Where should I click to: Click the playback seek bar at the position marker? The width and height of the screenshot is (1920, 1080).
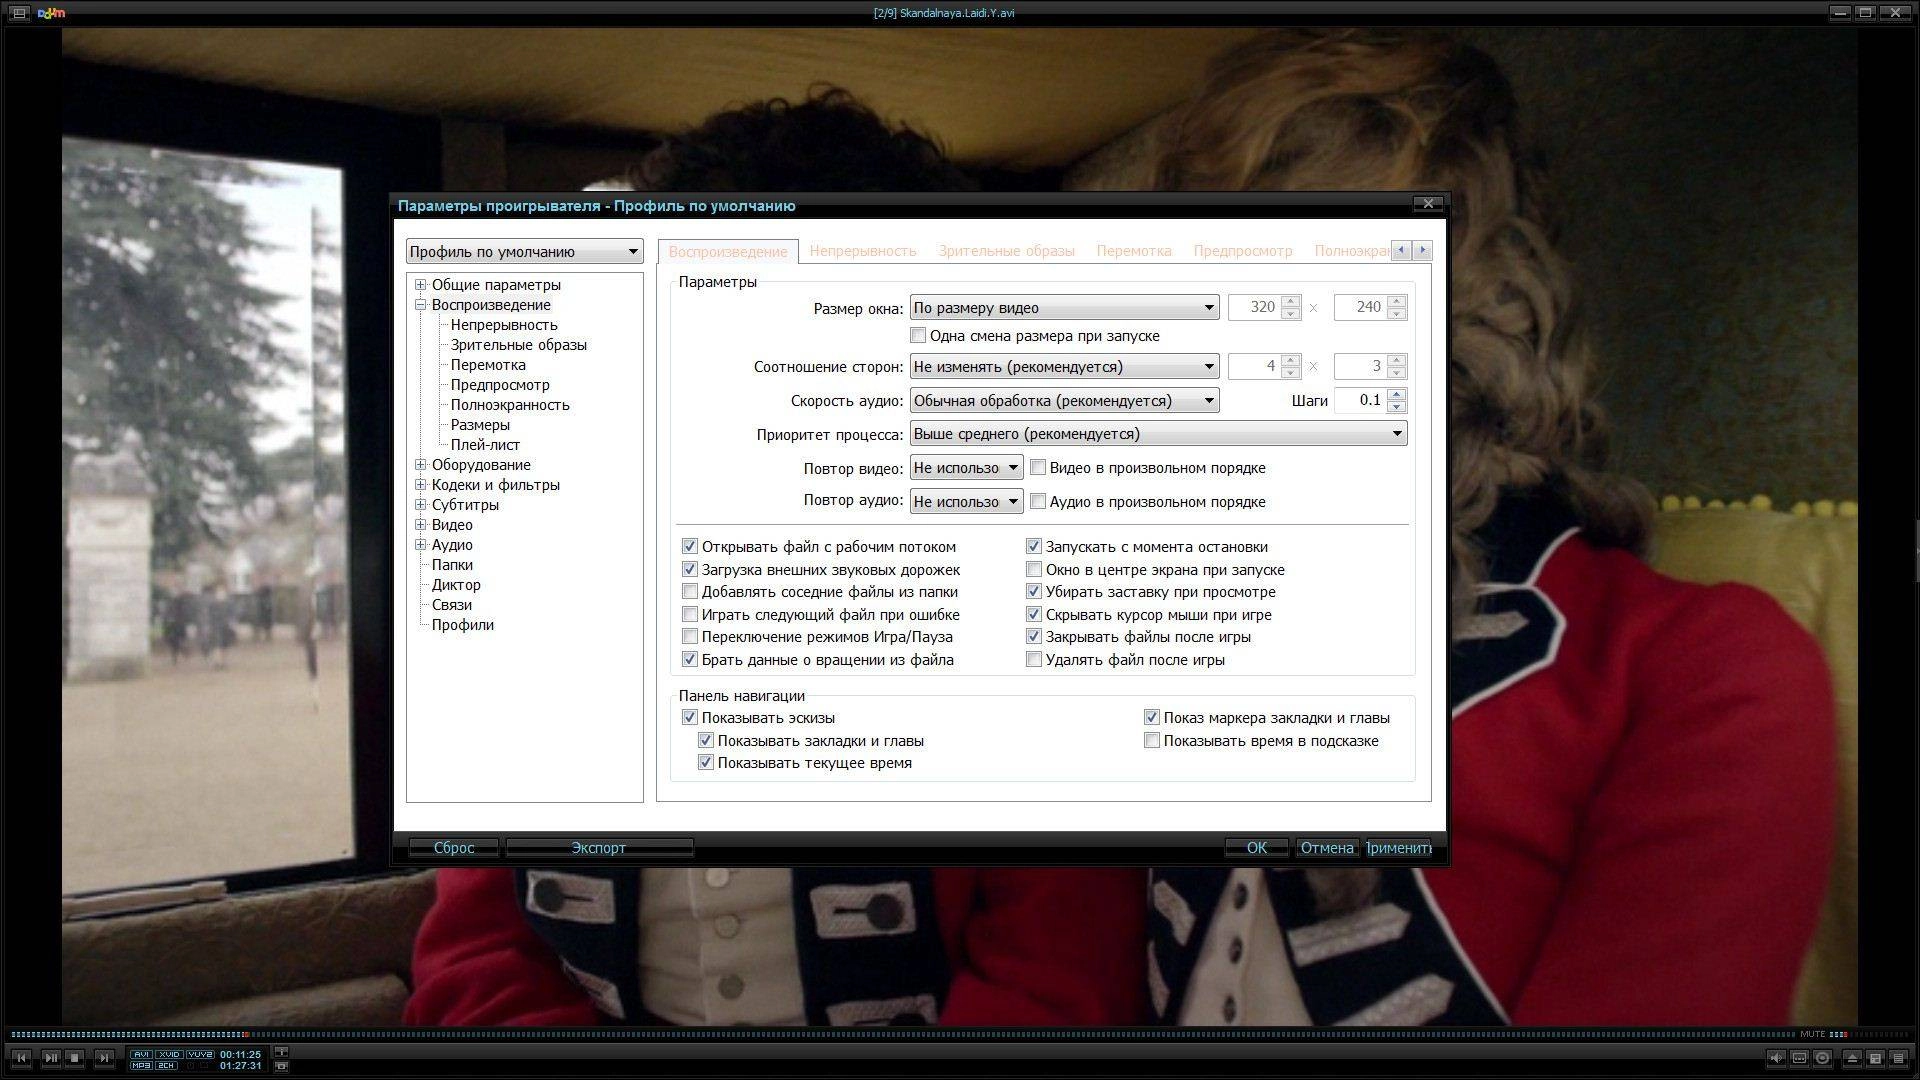[x=246, y=1034]
